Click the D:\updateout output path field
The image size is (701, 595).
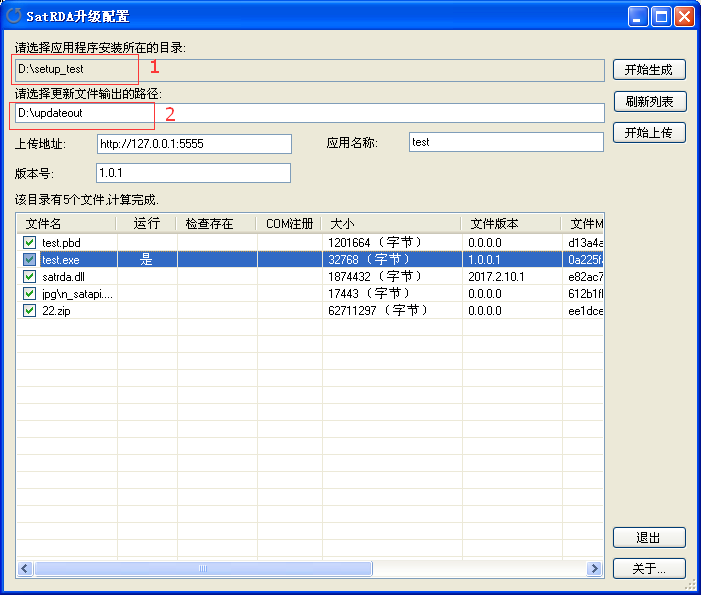[310, 113]
